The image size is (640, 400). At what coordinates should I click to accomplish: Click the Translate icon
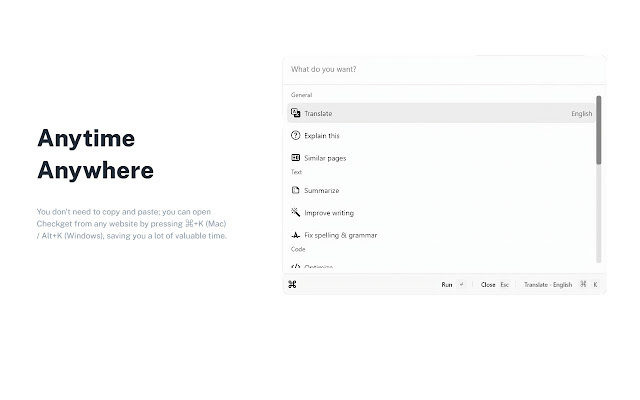point(296,114)
